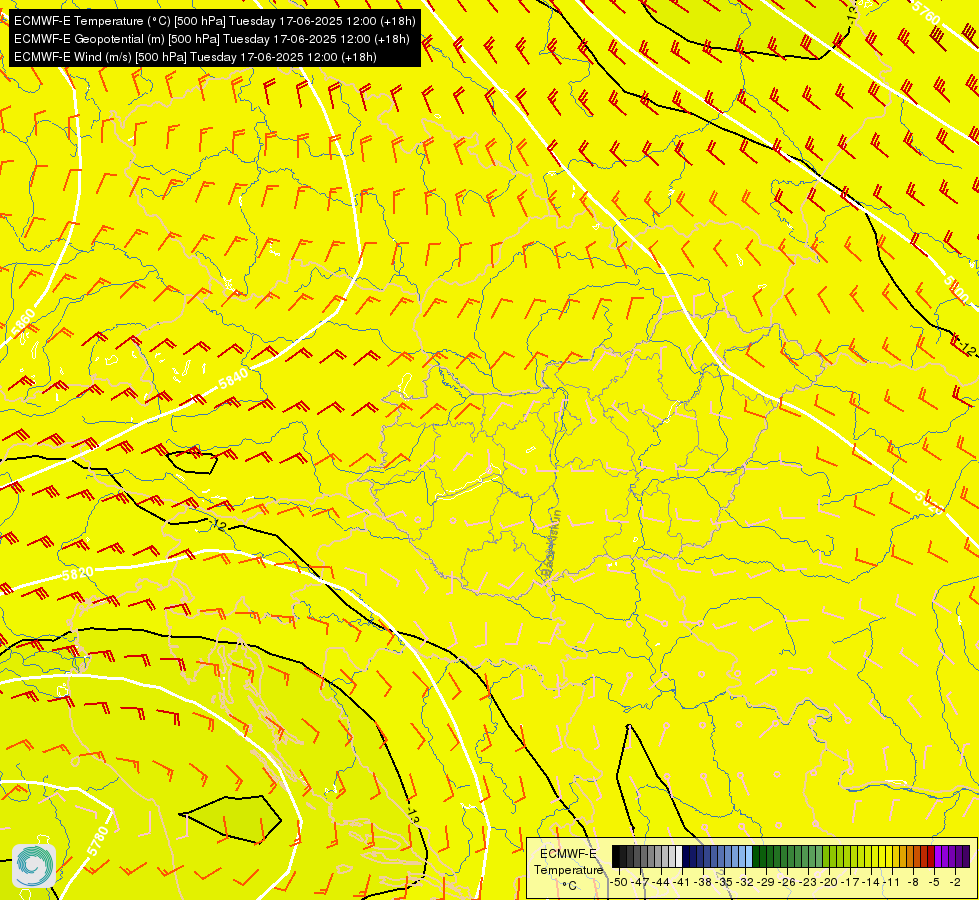
Task: Click the 5780 geopotential contour label
Action: click(x=98, y=841)
